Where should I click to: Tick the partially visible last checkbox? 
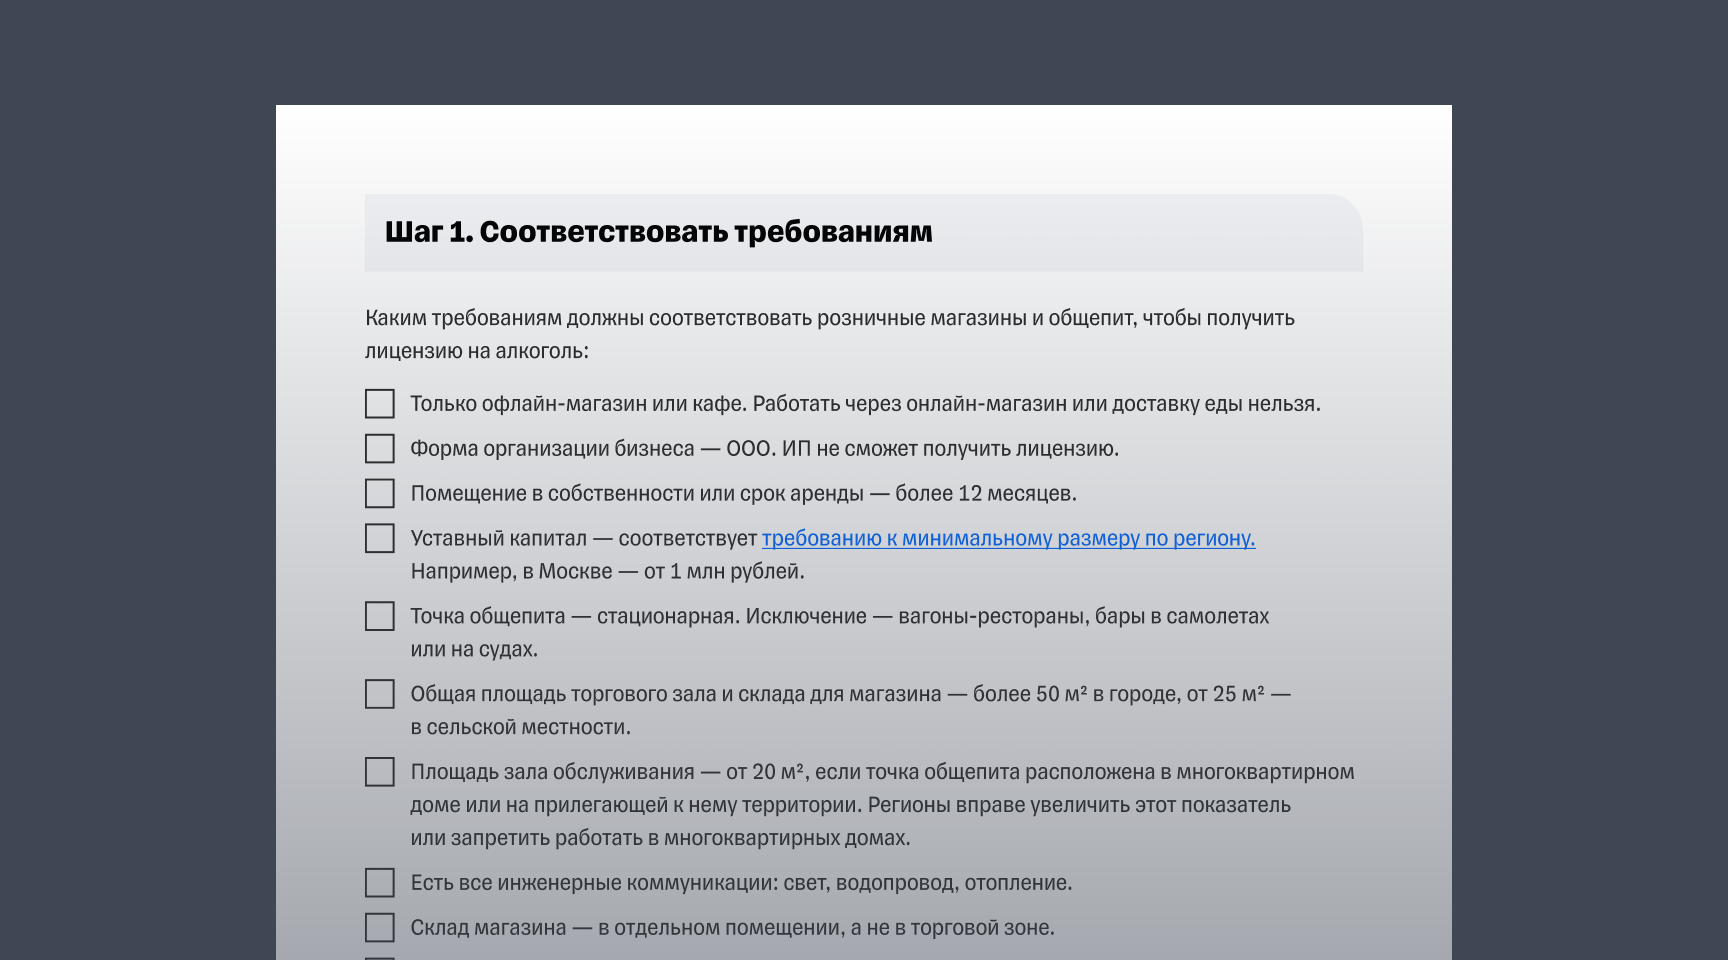(x=379, y=957)
